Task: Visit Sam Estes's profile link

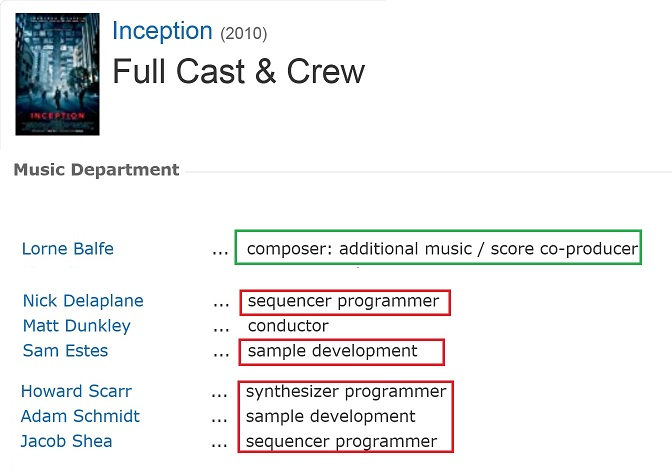Action: click(65, 351)
